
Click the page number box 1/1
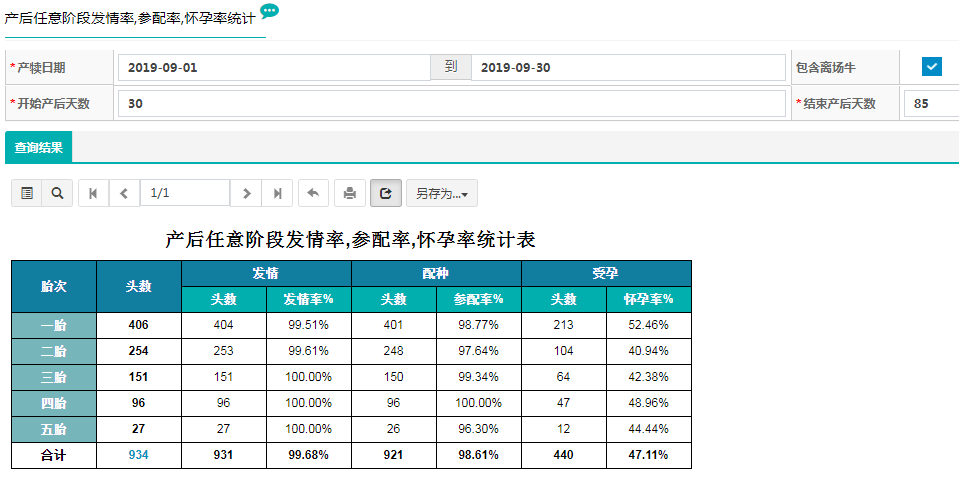[x=185, y=193]
